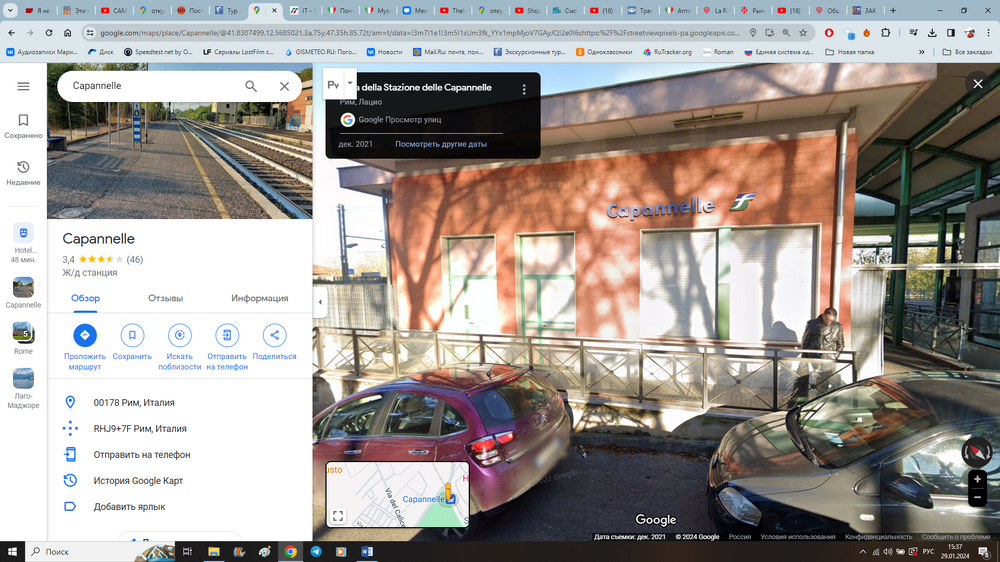Close Street View with the X button
The image size is (1000, 562).
click(x=978, y=84)
